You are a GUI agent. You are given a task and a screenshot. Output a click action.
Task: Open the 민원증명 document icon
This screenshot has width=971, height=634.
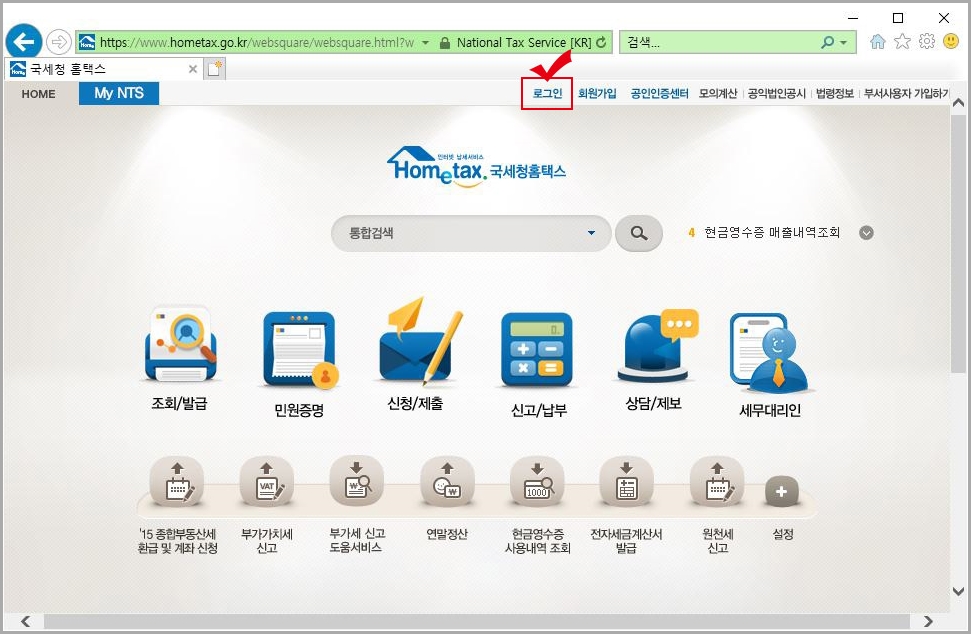[299, 350]
